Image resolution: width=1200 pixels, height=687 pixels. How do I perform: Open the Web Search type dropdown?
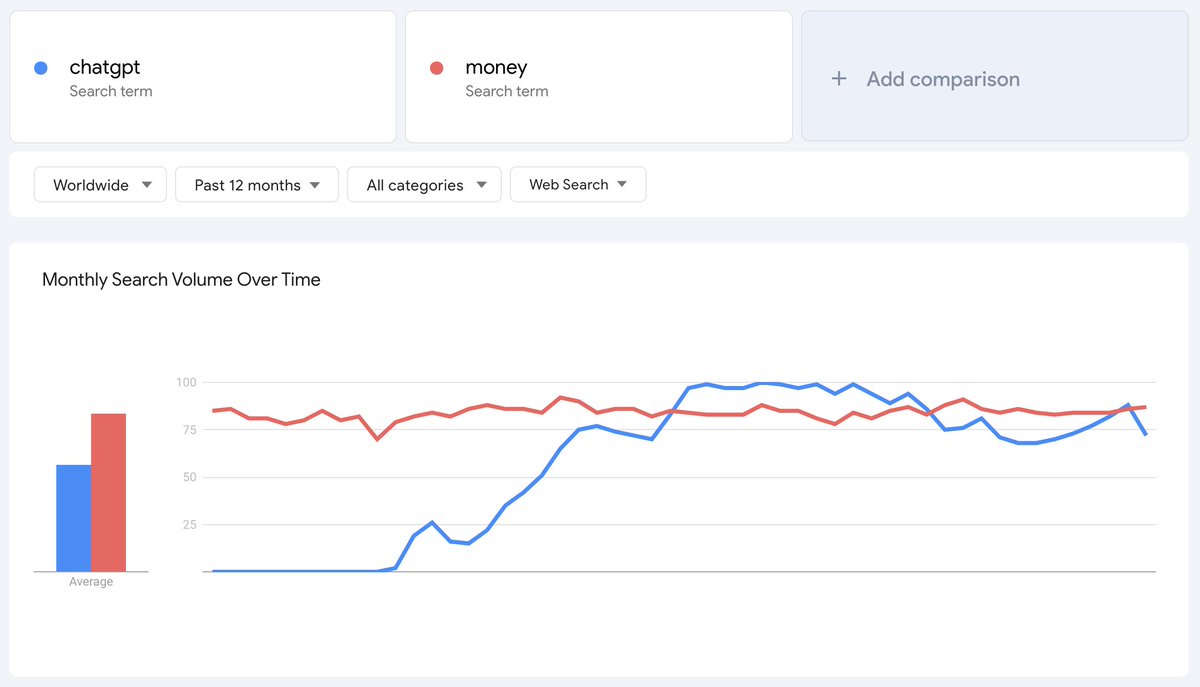tap(578, 184)
